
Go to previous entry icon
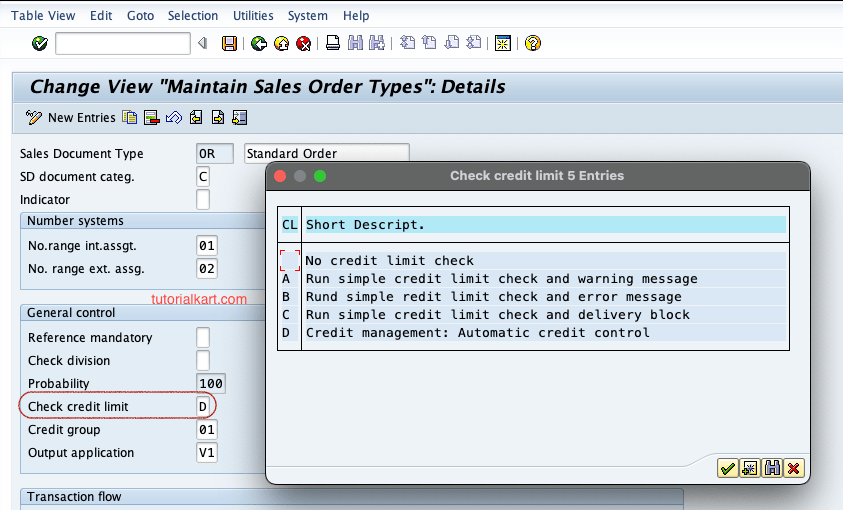pyautogui.click(x=196, y=117)
